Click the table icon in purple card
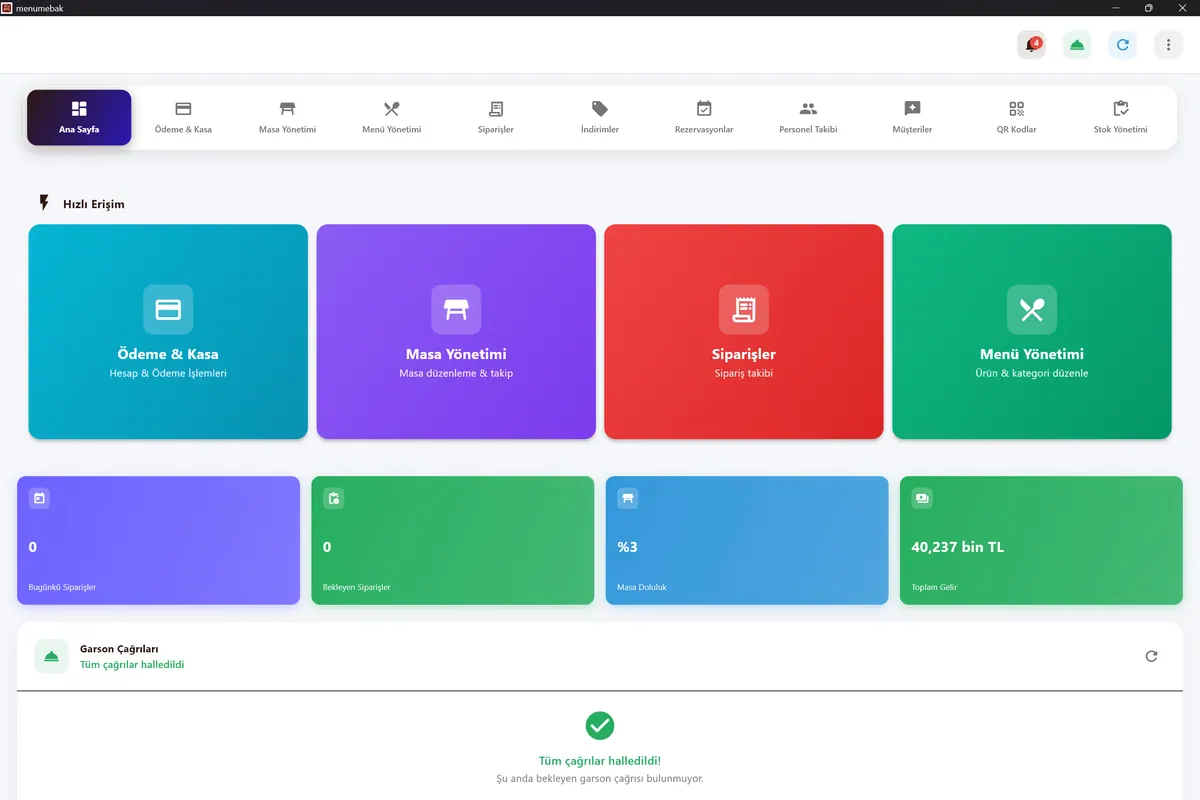This screenshot has height=800, width=1200. [456, 310]
